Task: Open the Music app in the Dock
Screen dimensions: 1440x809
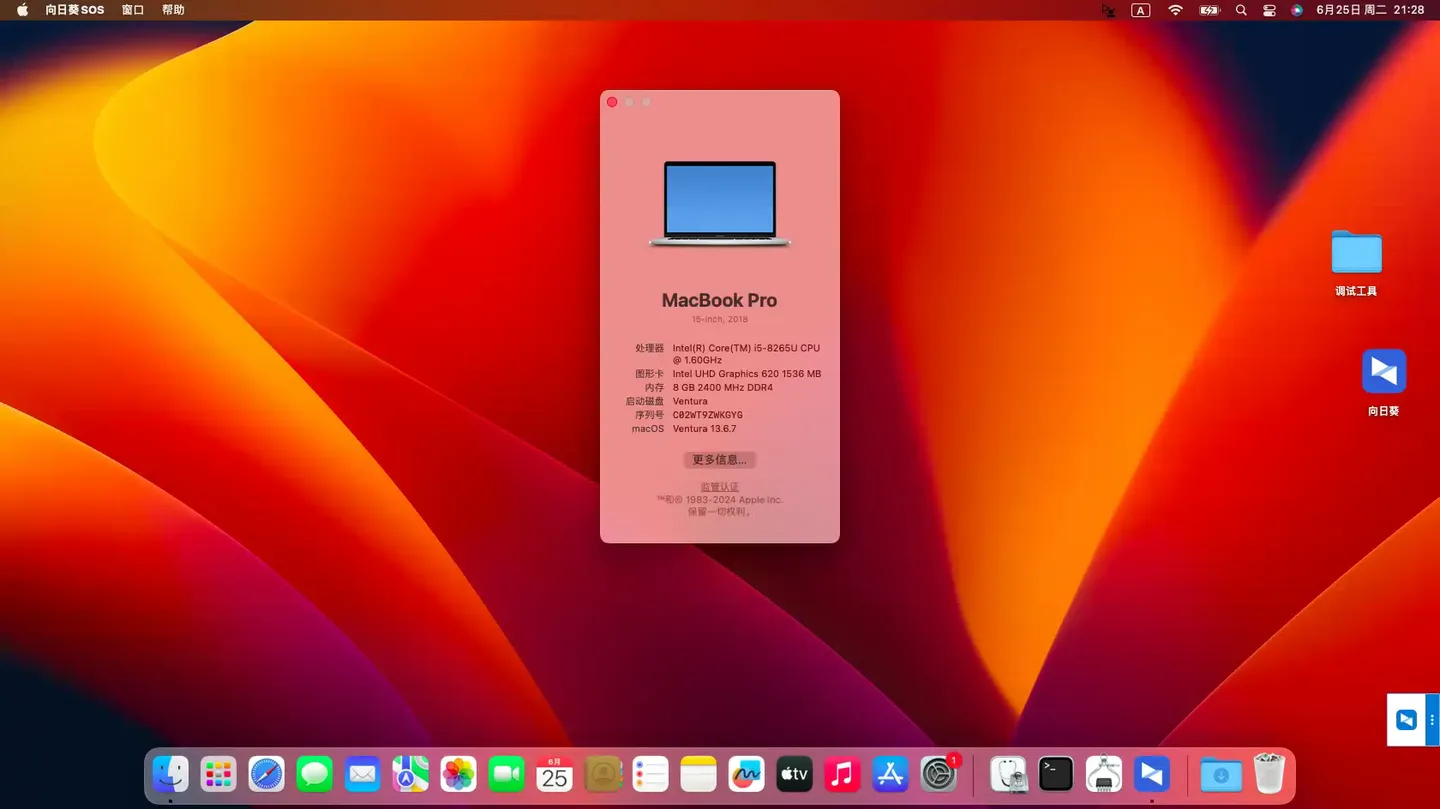Action: coord(842,774)
